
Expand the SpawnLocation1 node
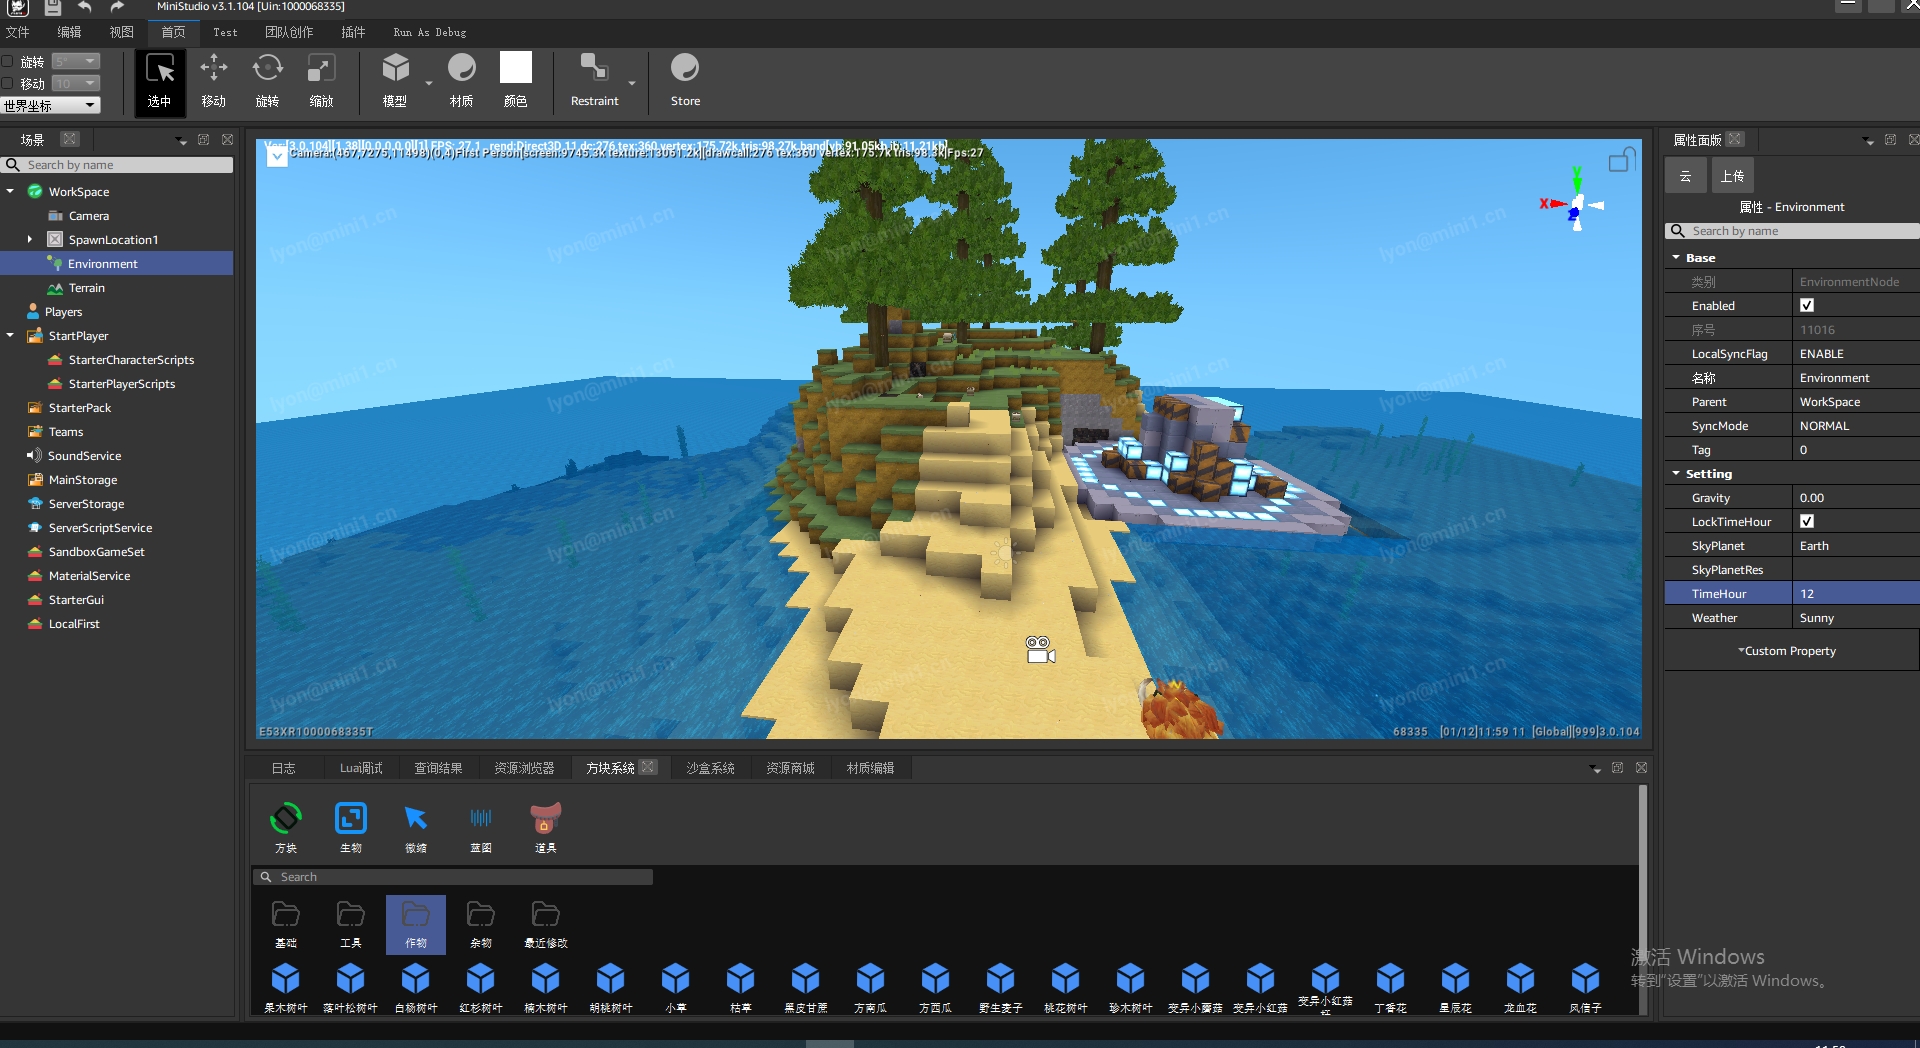(30, 240)
